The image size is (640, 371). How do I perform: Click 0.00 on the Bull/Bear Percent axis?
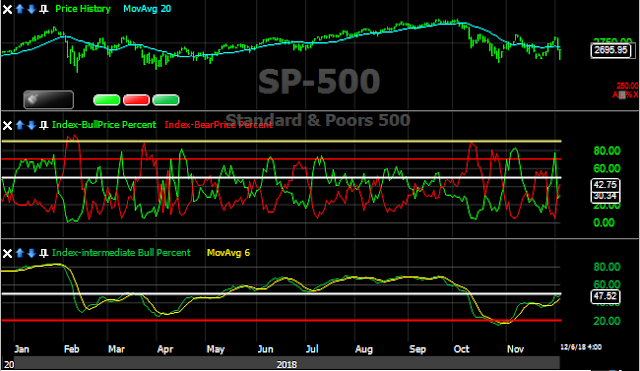(604, 223)
